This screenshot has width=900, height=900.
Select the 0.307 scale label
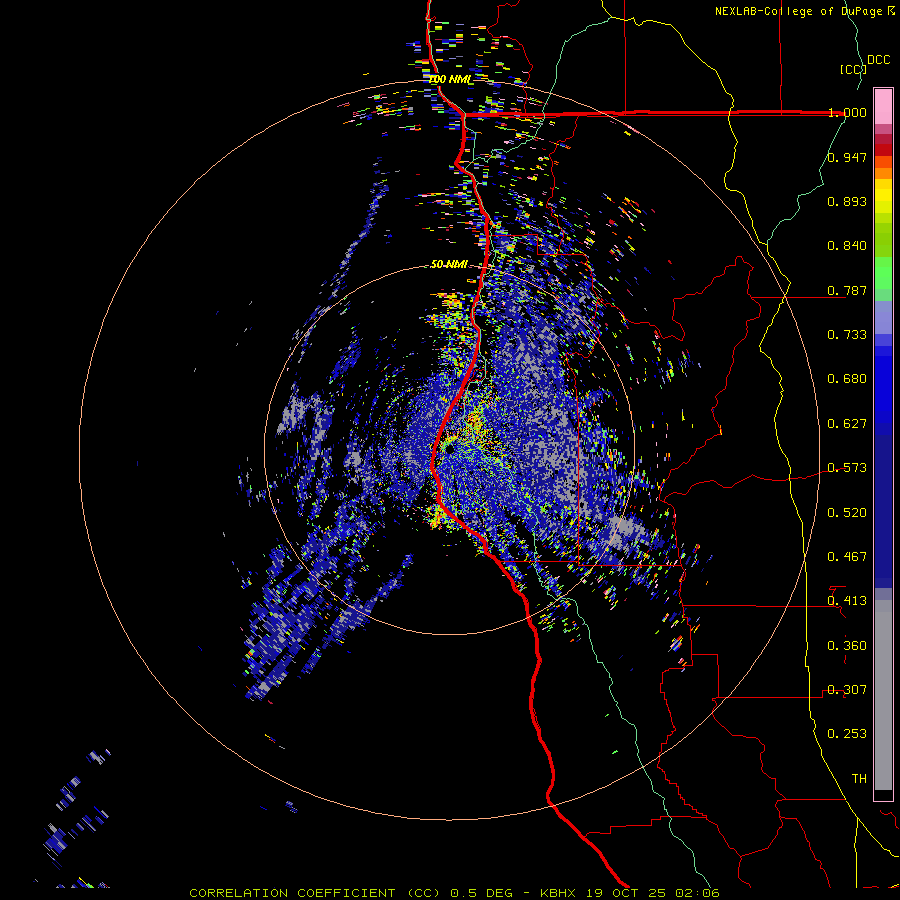(x=847, y=690)
